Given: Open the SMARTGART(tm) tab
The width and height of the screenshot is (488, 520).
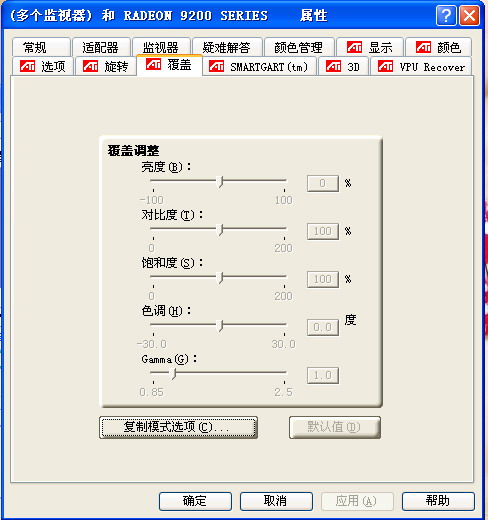Looking at the screenshot, I should click(x=259, y=66).
